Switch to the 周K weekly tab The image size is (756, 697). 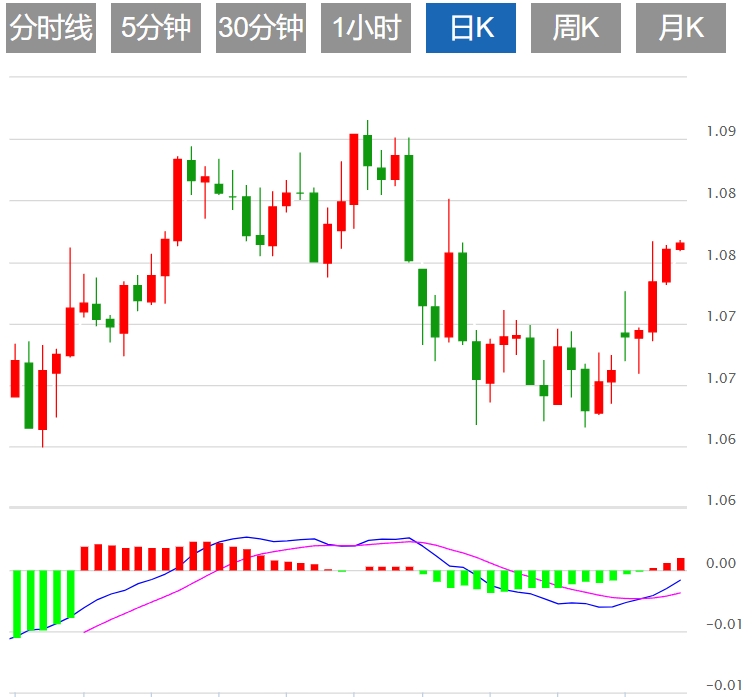click(576, 28)
